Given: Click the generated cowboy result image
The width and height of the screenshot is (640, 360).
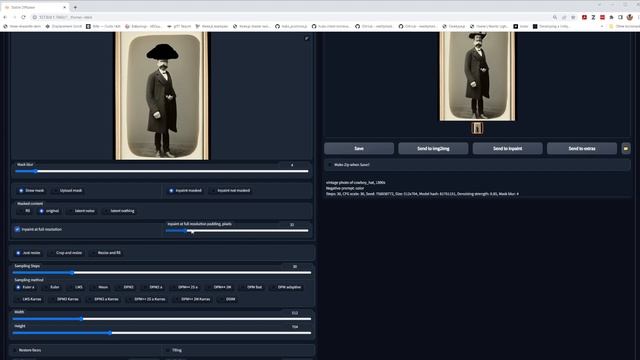Looking at the screenshot, I should coord(477,76).
